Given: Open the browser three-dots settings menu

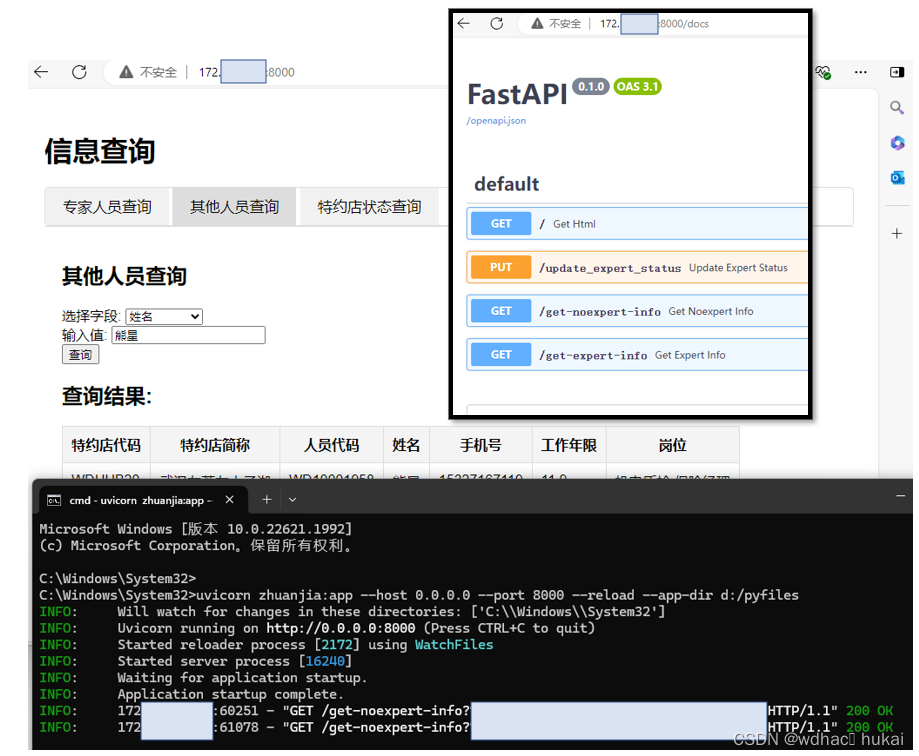Looking at the screenshot, I should tap(860, 72).
